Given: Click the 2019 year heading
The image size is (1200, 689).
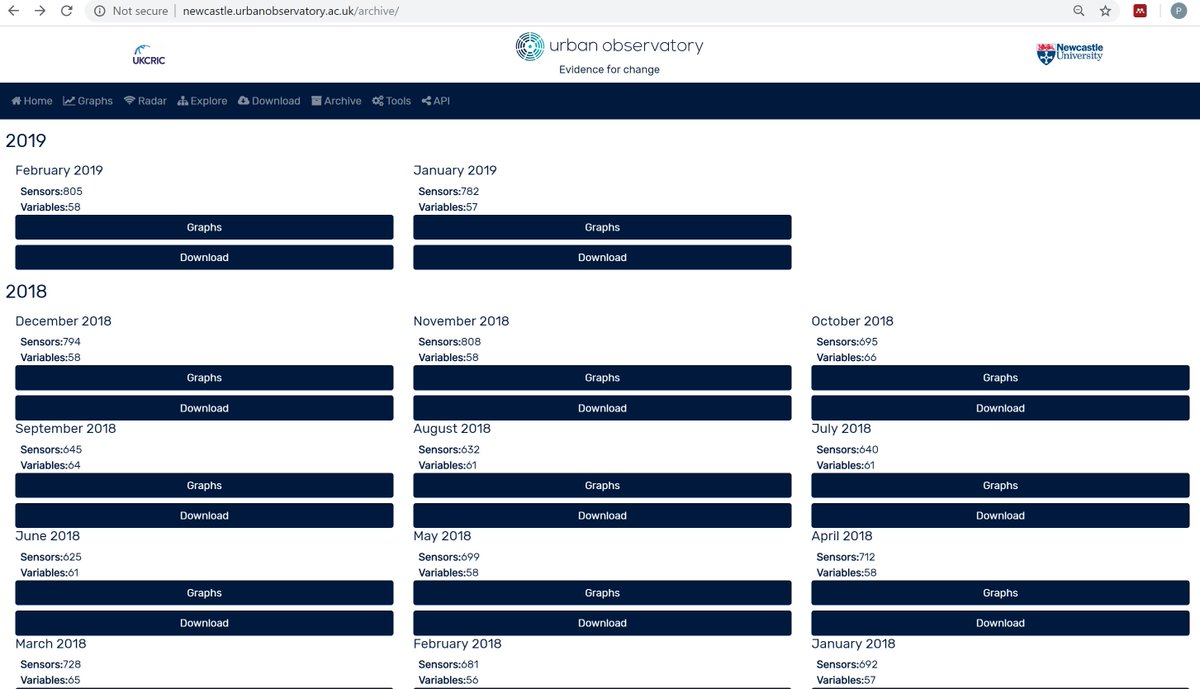Looking at the screenshot, I should tap(26, 141).
